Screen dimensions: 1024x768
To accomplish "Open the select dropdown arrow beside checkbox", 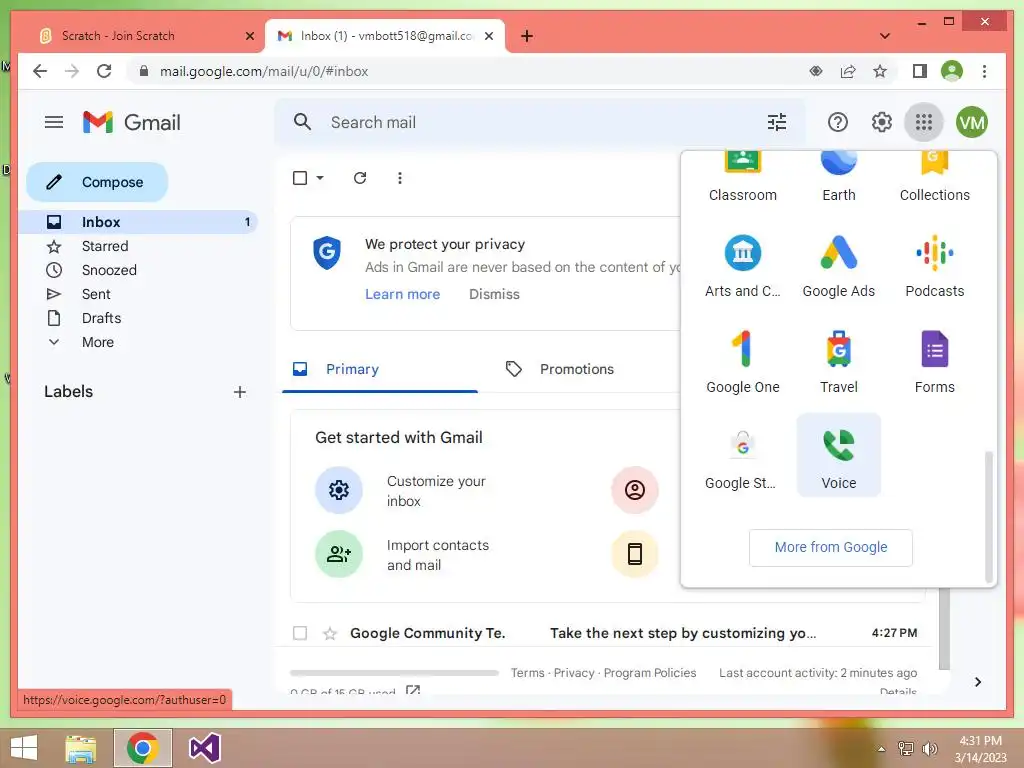I will (x=320, y=178).
